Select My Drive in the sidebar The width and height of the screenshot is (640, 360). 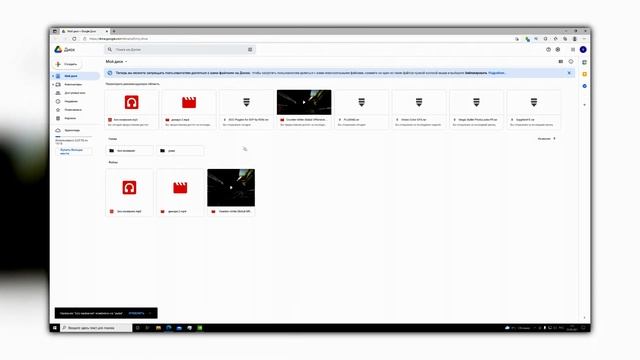(x=76, y=76)
